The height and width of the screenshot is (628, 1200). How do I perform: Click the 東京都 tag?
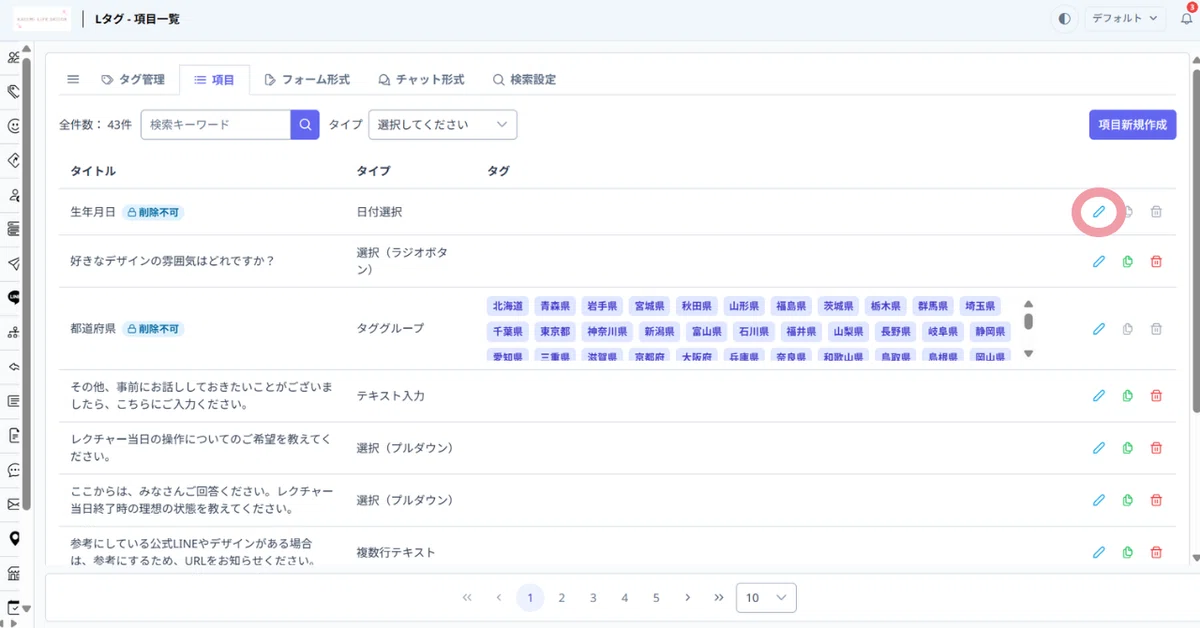click(x=555, y=331)
